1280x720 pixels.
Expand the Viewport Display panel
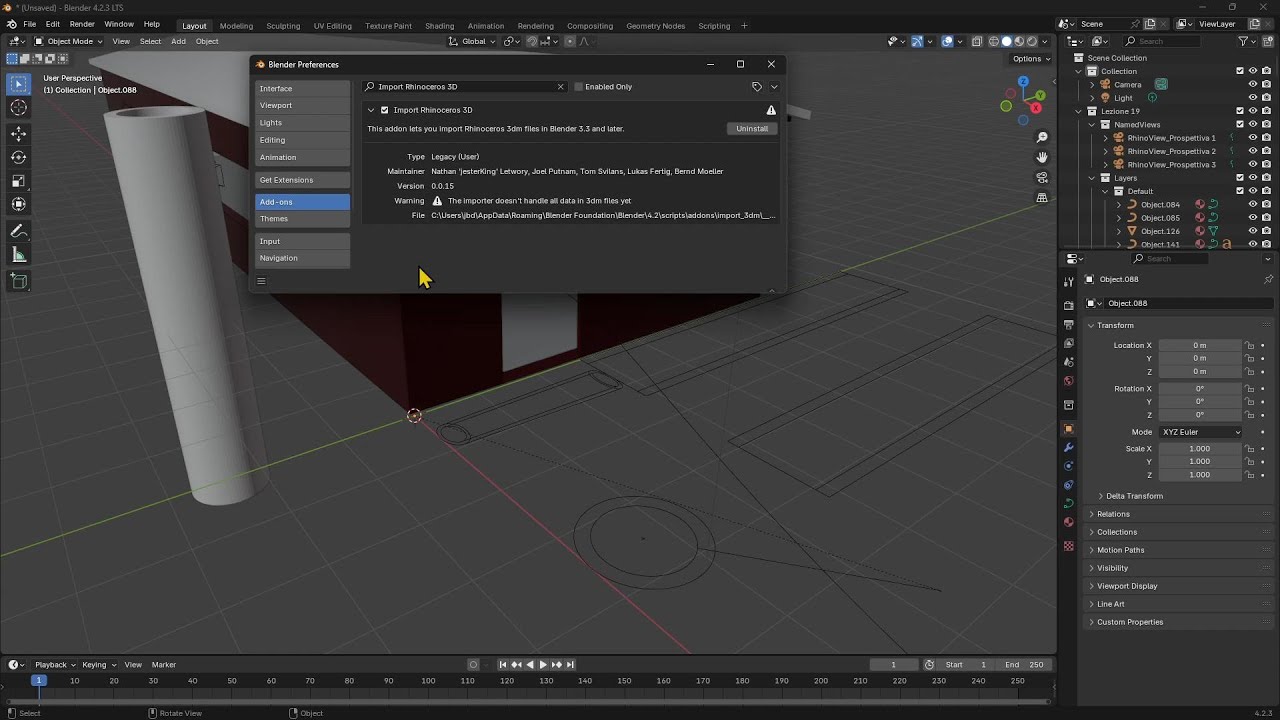1127,586
